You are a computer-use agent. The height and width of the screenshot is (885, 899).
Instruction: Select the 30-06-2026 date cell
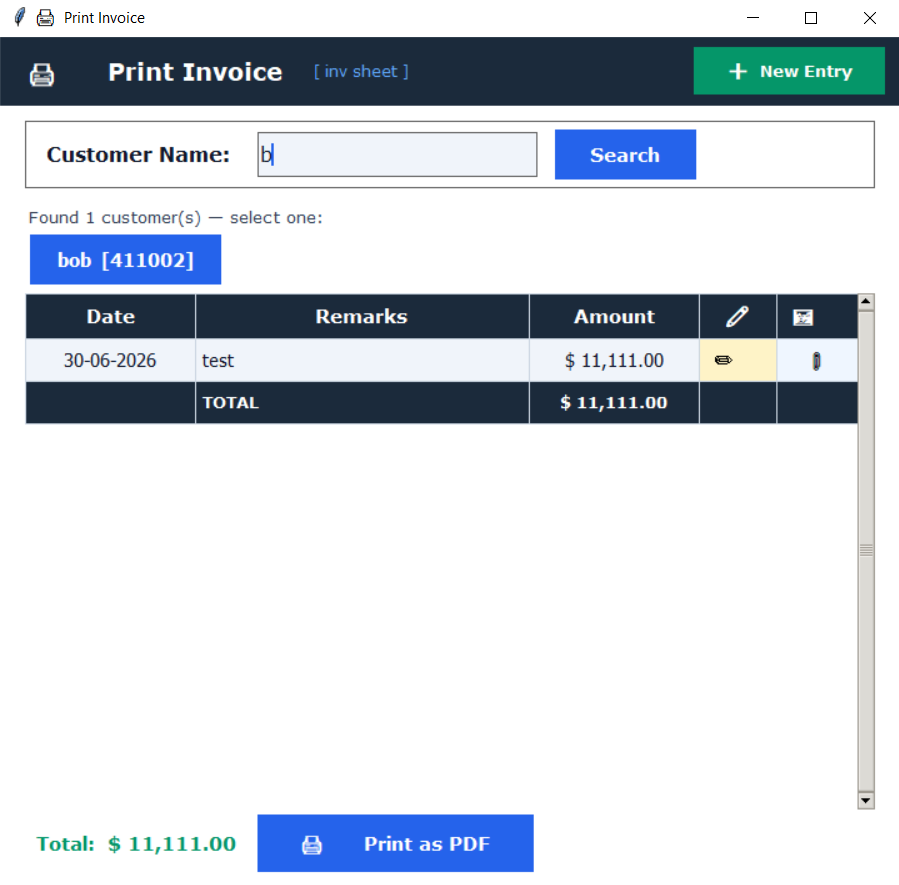click(x=110, y=361)
